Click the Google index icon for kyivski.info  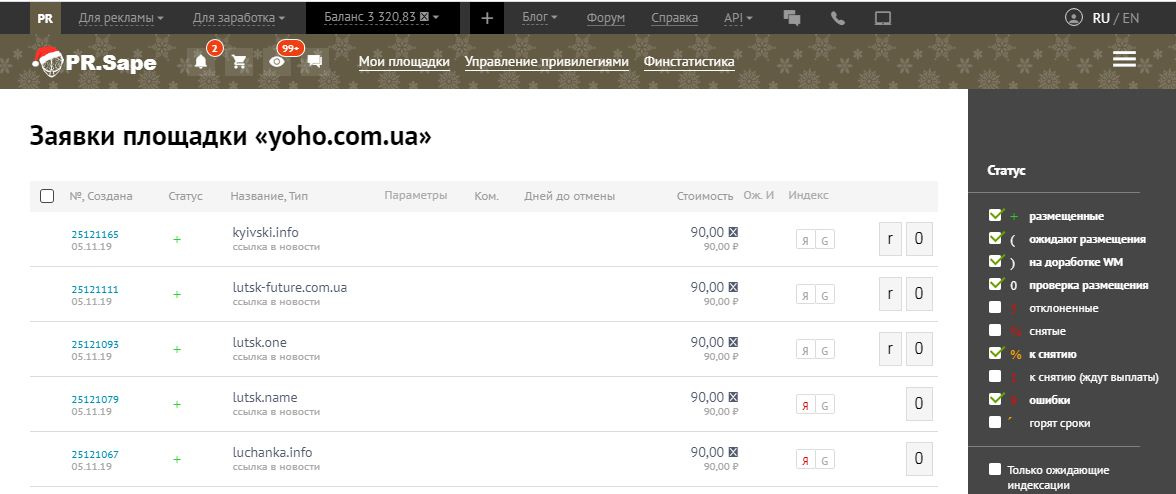[824, 240]
